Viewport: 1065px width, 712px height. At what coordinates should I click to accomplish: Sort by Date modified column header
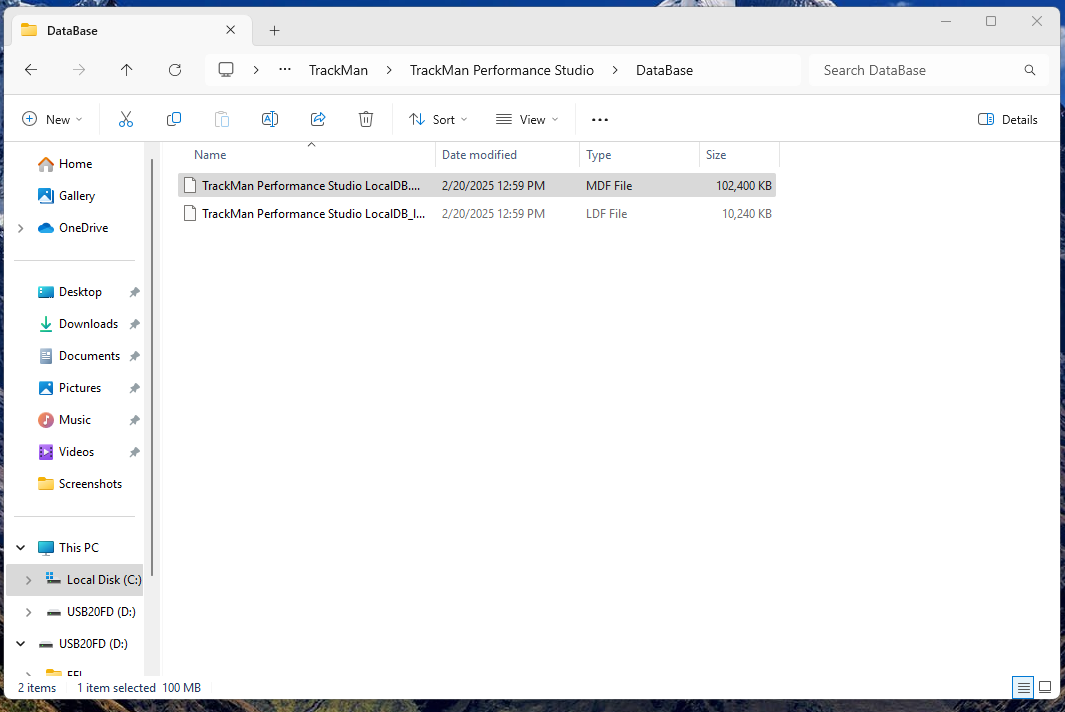click(x=507, y=155)
